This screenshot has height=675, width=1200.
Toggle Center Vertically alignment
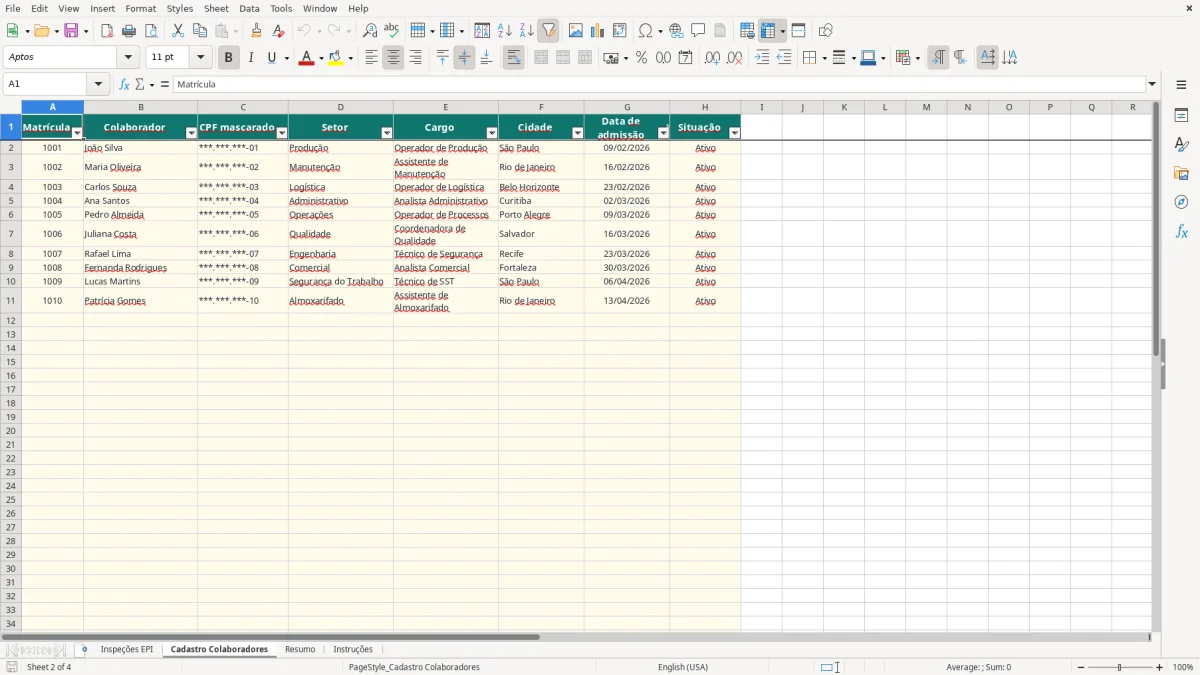click(x=464, y=58)
